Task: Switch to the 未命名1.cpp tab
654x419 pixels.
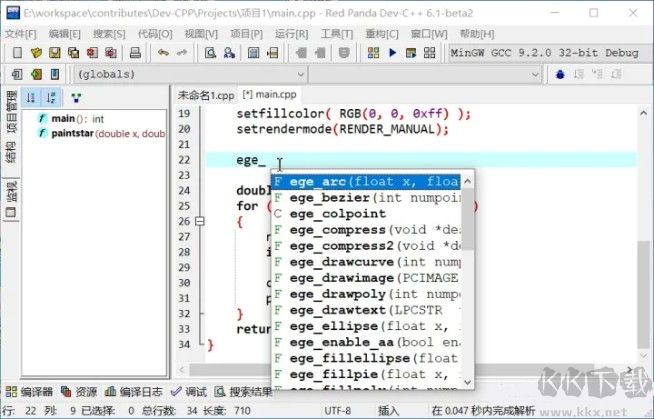Action: click(x=203, y=94)
